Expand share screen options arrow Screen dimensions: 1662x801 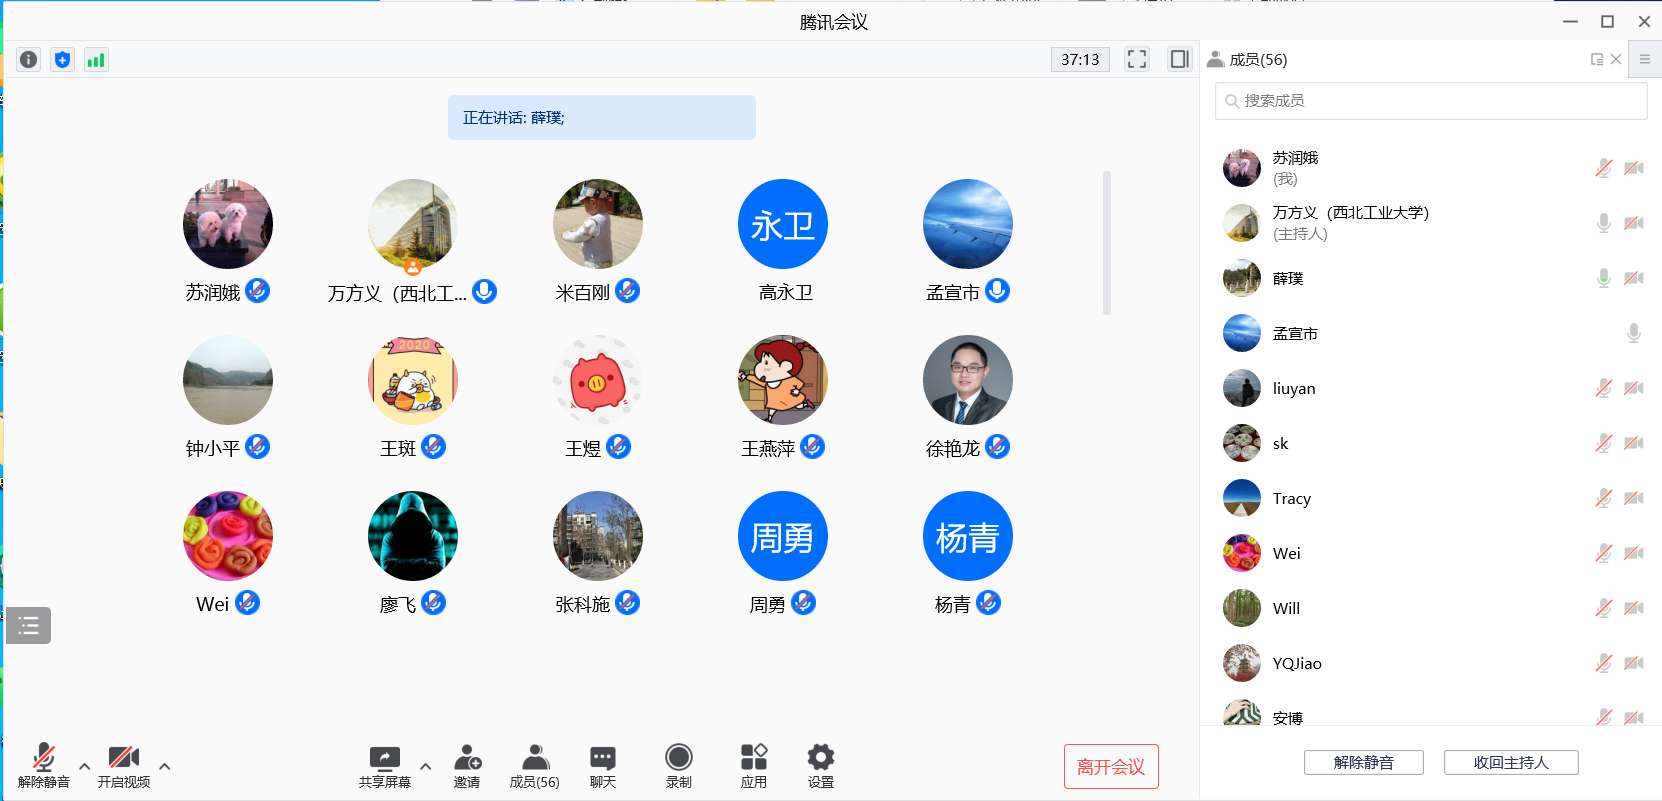click(426, 767)
